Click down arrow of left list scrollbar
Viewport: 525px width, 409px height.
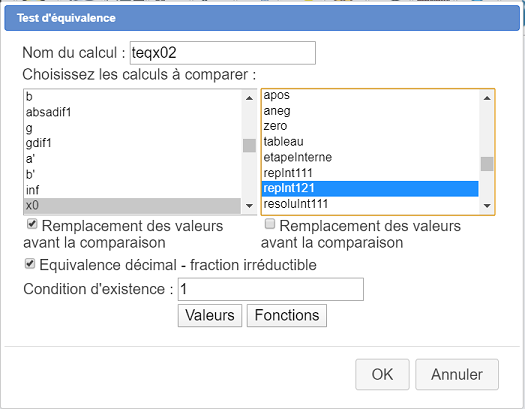[249, 206]
